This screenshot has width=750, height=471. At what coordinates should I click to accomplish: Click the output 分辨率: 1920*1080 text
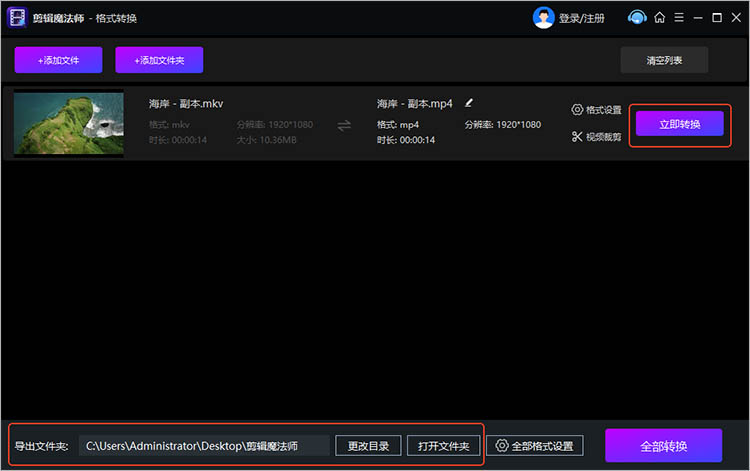click(x=503, y=125)
